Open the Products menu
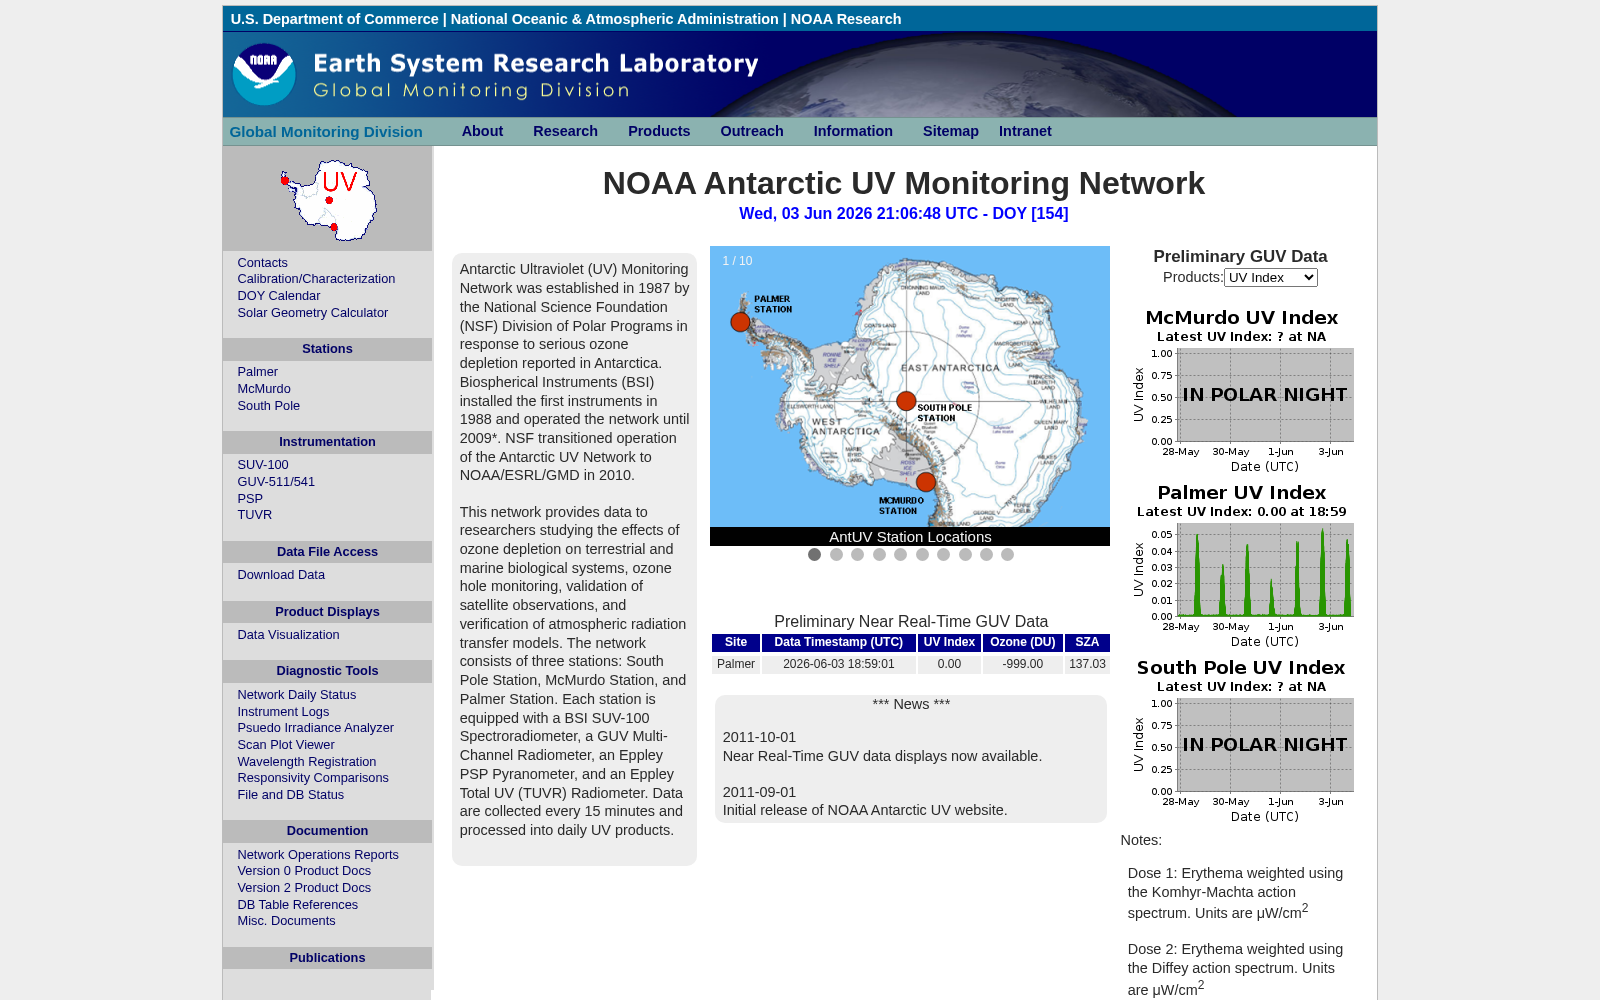The width and height of the screenshot is (1600, 1000). (x=659, y=131)
